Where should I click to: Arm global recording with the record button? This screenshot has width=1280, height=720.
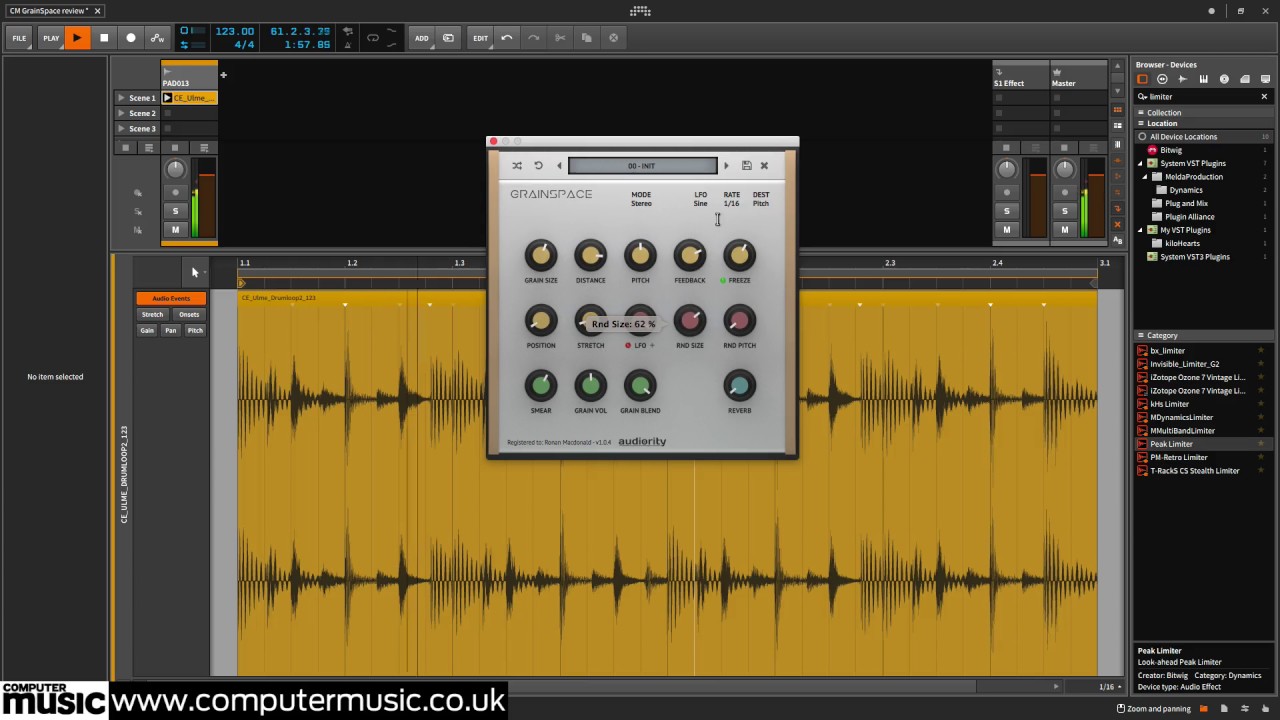tap(130, 38)
